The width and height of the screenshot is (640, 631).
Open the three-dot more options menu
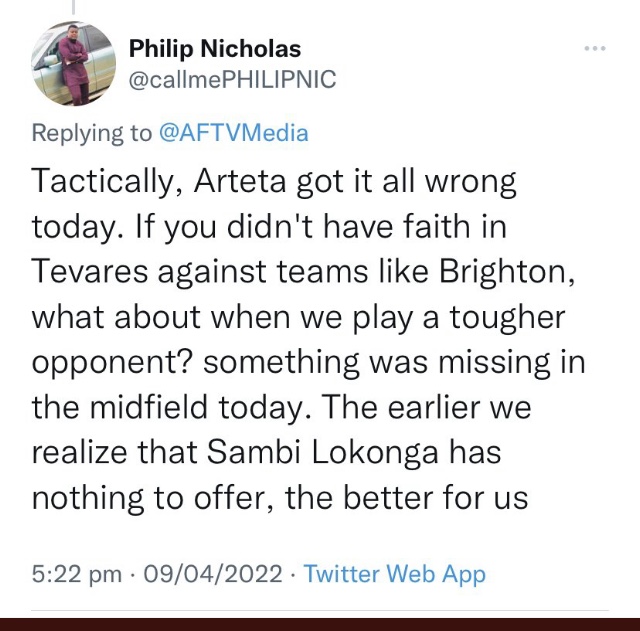coord(595,49)
